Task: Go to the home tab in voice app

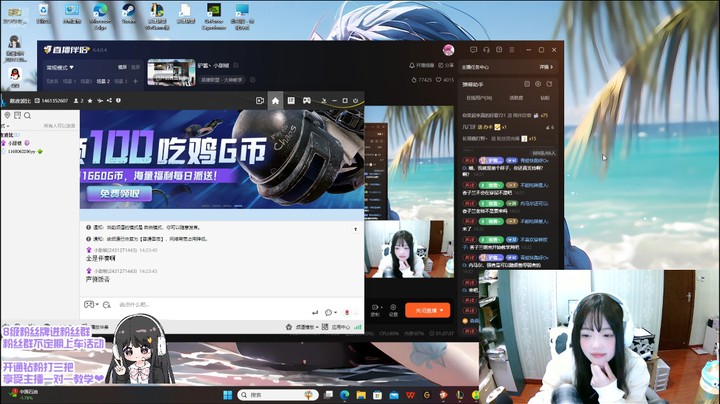Action: (275, 101)
